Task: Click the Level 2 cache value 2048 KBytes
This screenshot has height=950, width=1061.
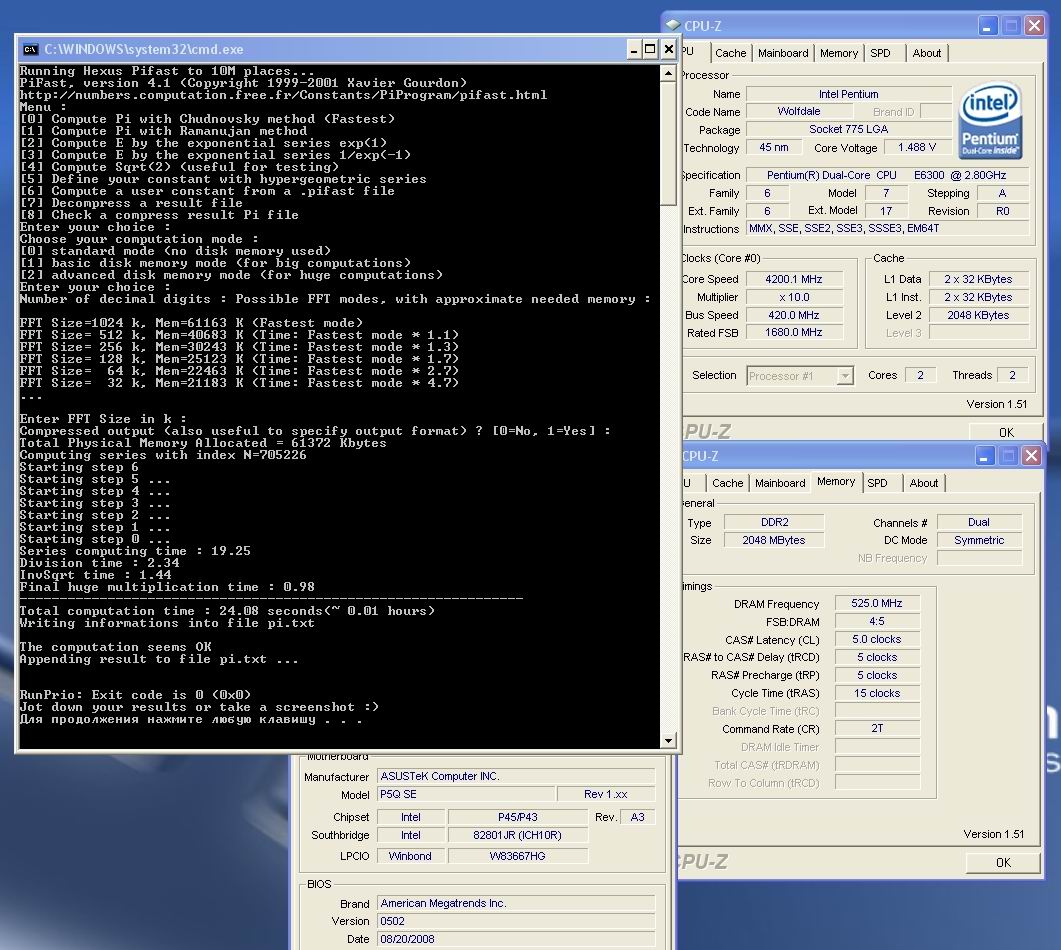Action: tap(978, 315)
